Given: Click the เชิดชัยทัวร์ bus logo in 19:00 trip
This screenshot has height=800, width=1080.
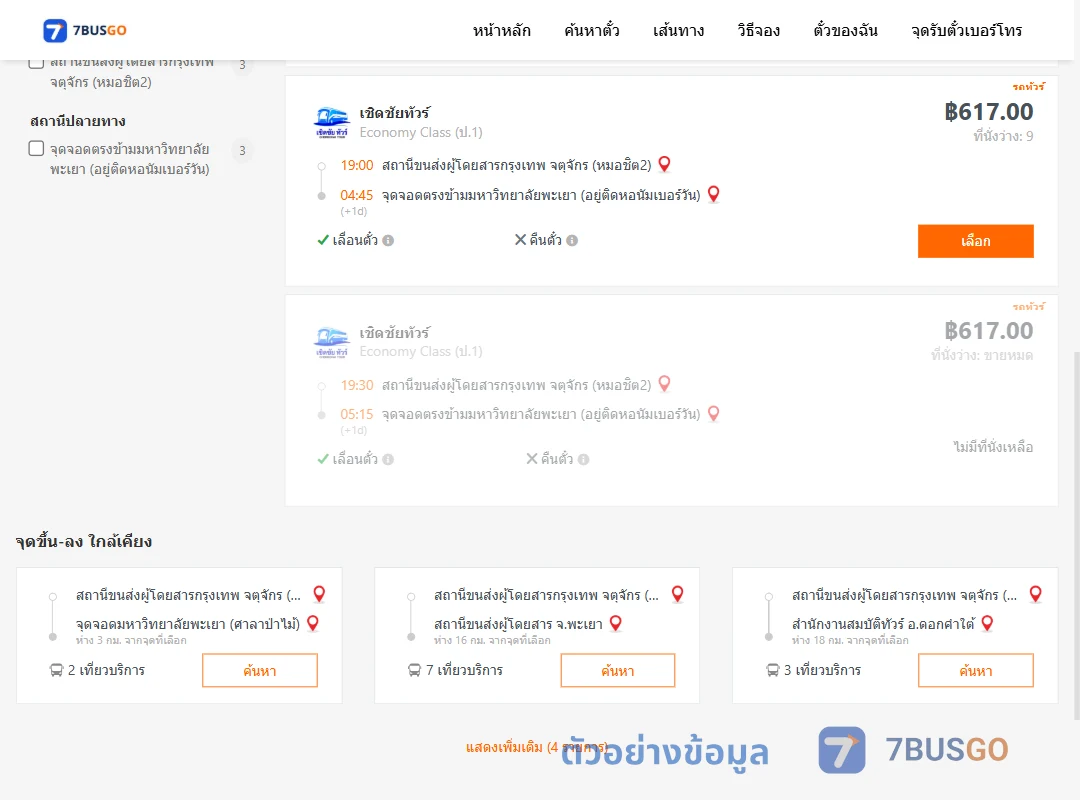Looking at the screenshot, I should 331,123.
